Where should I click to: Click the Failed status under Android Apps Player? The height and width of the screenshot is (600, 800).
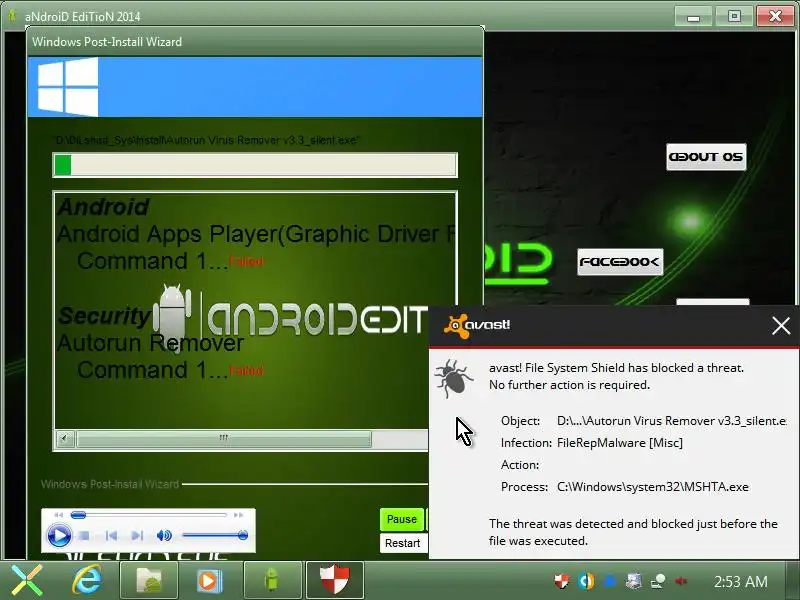(246, 262)
